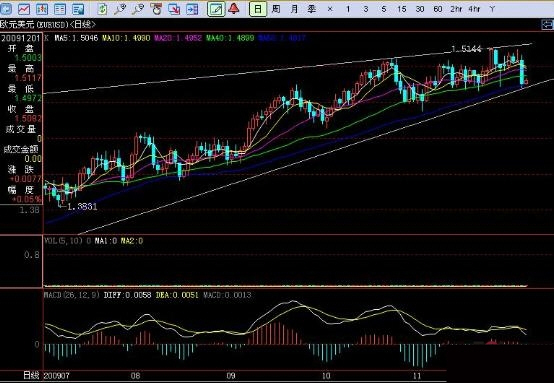Select the 1 minute timeframe

(348, 9)
